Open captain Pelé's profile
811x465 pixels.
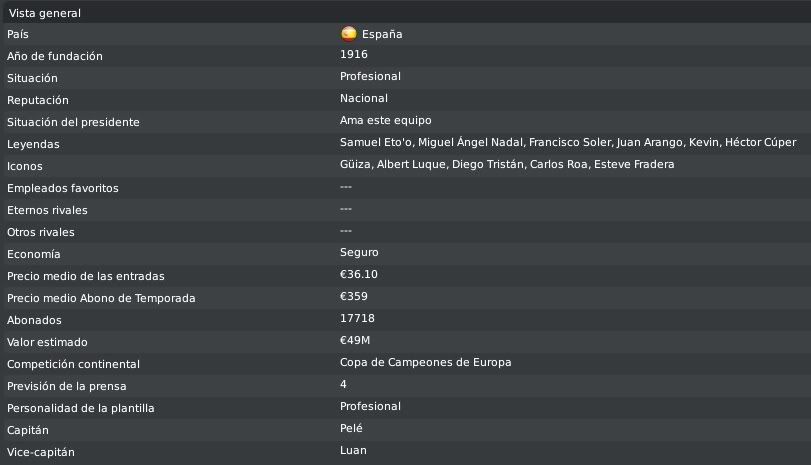pyautogui.click(x=351, y=428)
